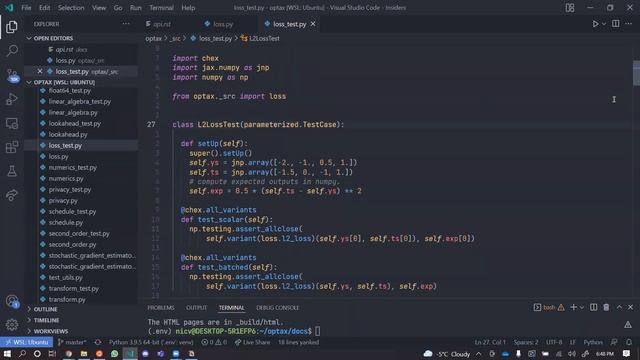The width and height of the screenshot is (640, 360).
Task: Start Live Share from the status bar
Action: click(x=252, y=342)
